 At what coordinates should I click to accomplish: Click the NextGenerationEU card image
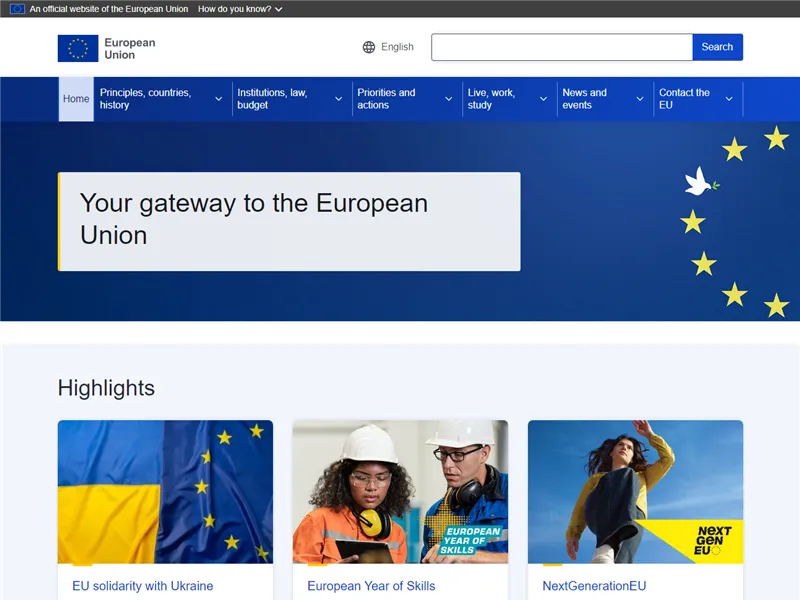(635, 491)
